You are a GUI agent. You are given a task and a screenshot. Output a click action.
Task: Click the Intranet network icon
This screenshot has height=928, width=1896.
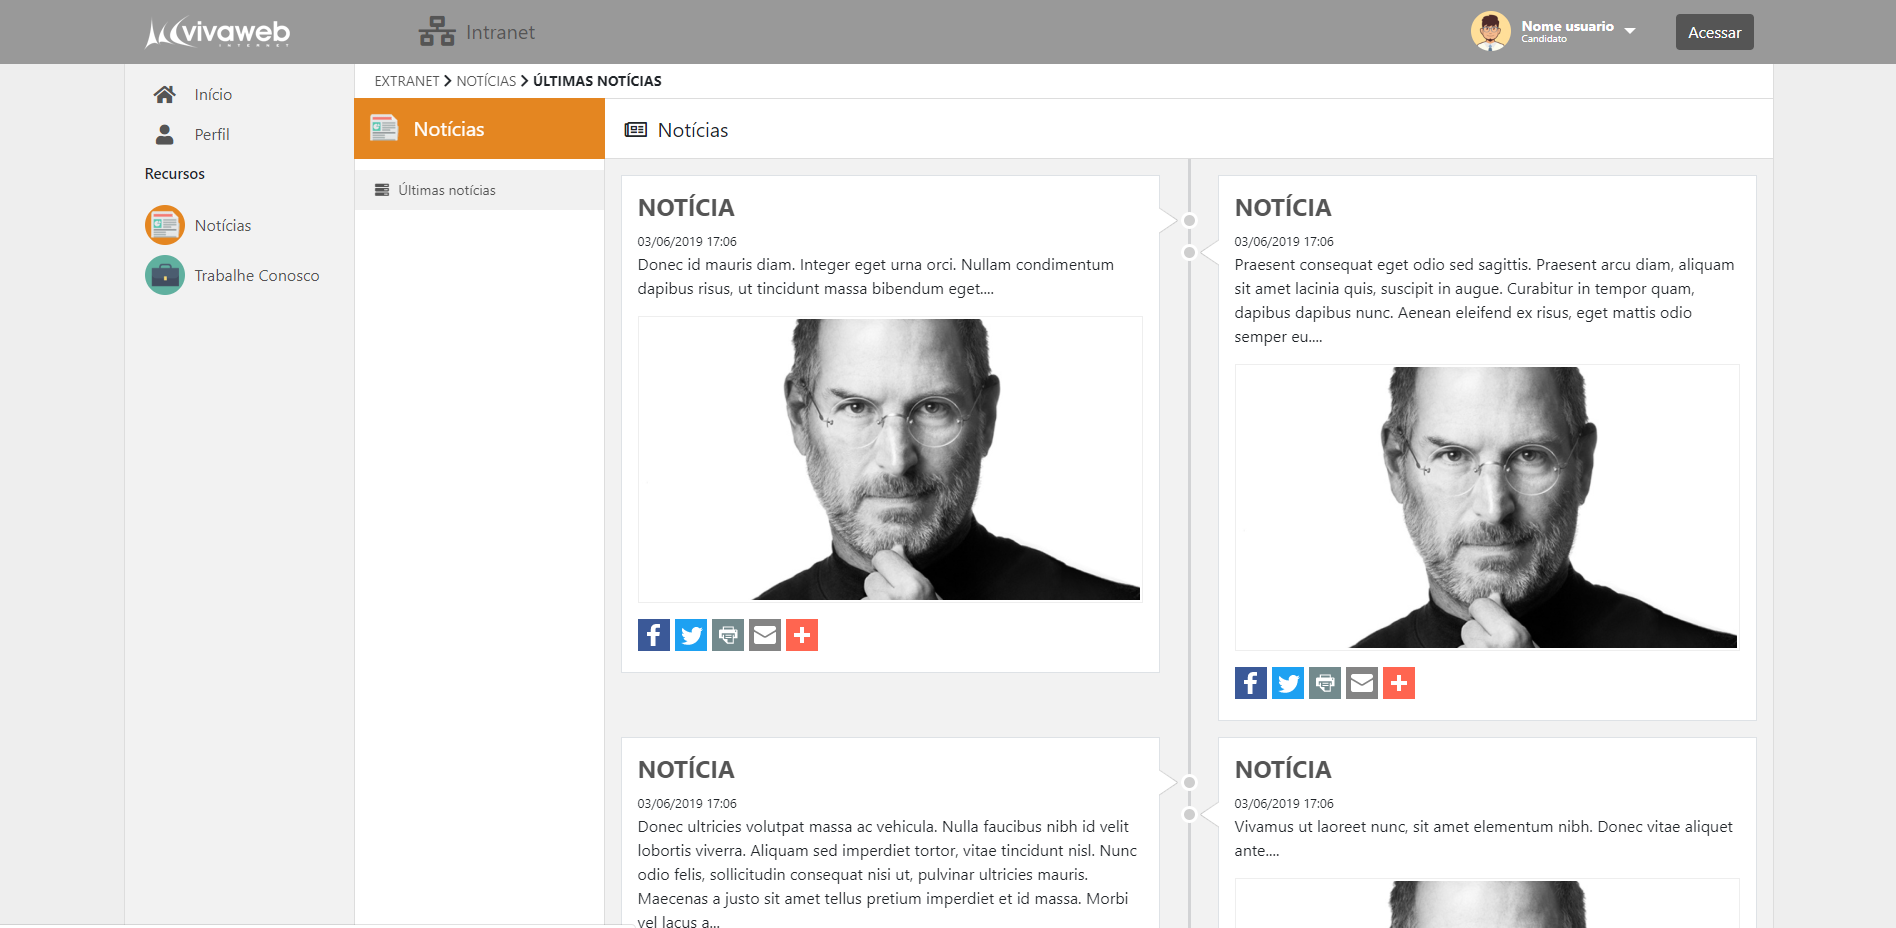click(x=436, y=32)
